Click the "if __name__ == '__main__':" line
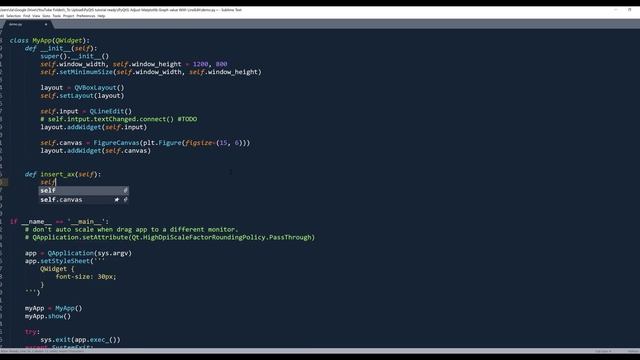 point(60,222)
